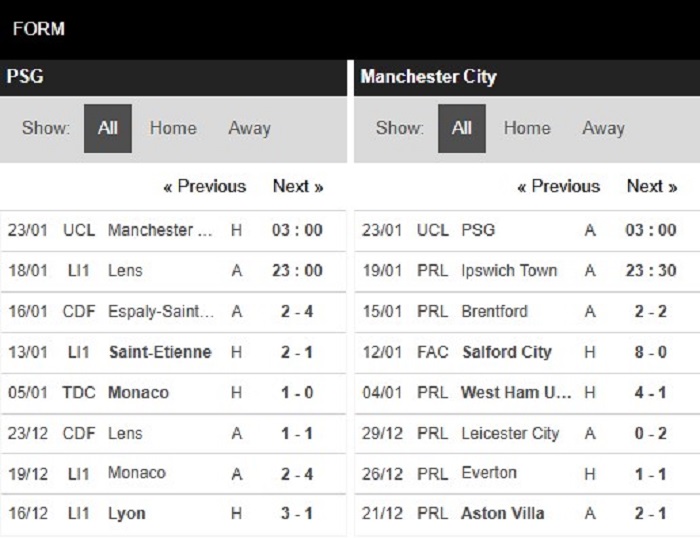This screenshot has height=538, width=700.
Task: Open Salford City 8 - 0 FA Cup match
Action: [527, 353]
